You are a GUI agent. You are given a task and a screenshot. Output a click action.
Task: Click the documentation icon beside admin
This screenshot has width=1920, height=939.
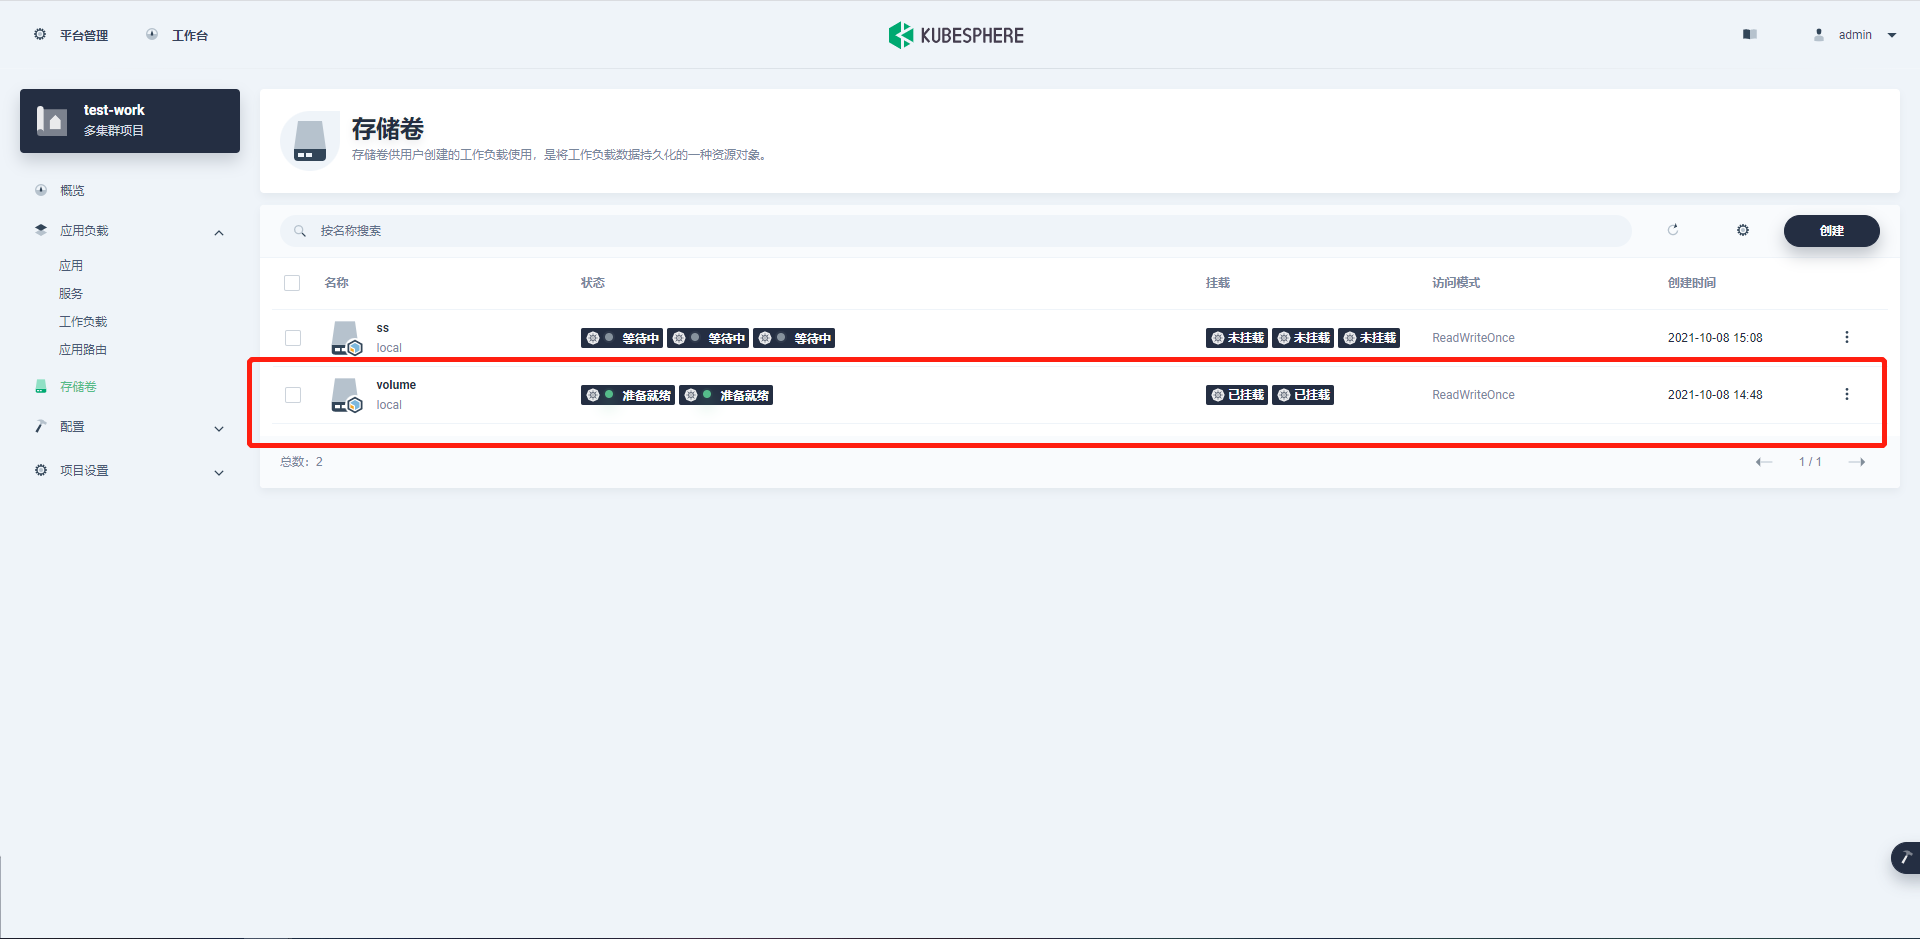(1749, 34)
